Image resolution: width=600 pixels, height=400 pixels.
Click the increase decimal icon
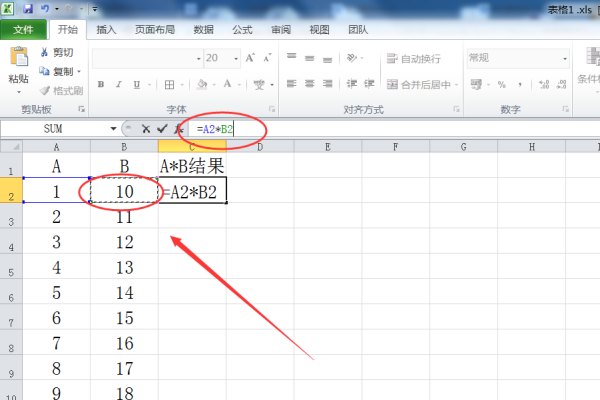[x=544, y=85]
